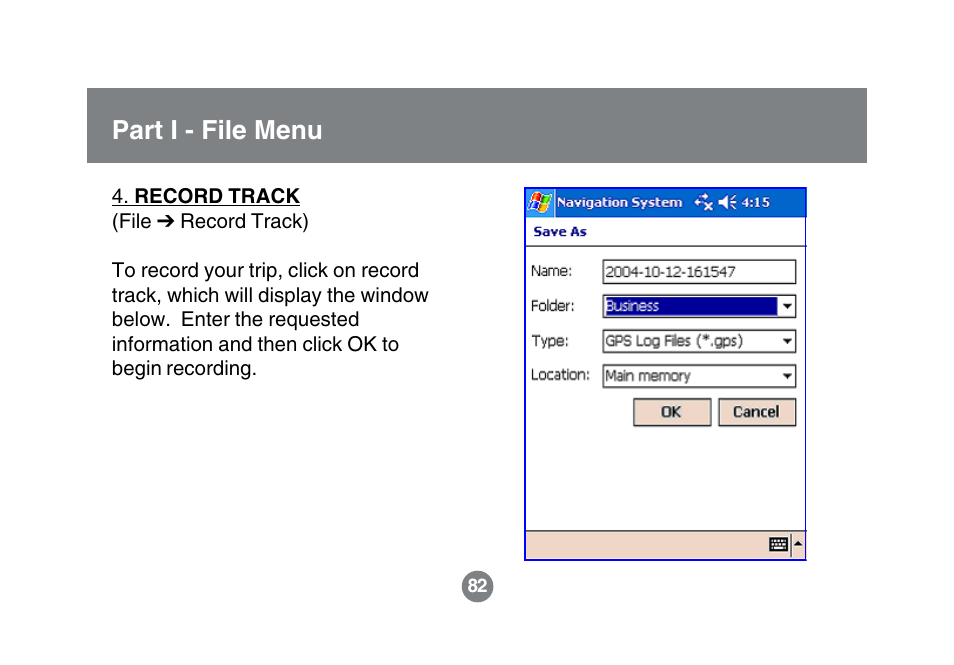Open the on-screen keyboard icon
Screen dimensions: 954x665
tap(778, 544)
